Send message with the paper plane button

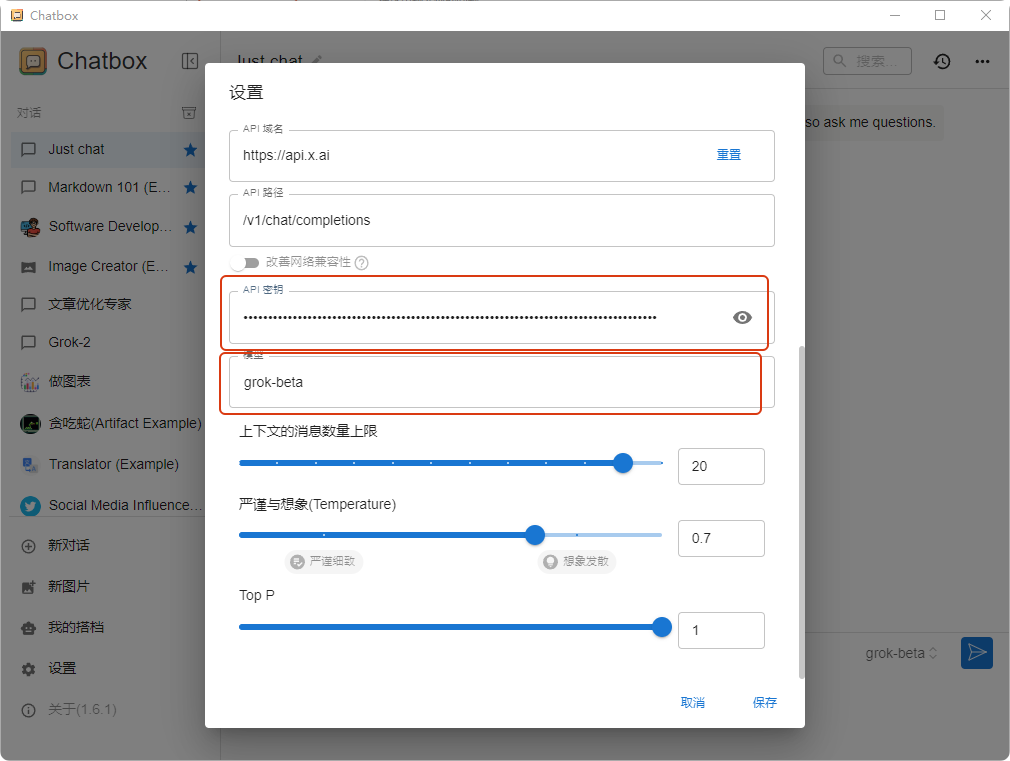(977, 653)
